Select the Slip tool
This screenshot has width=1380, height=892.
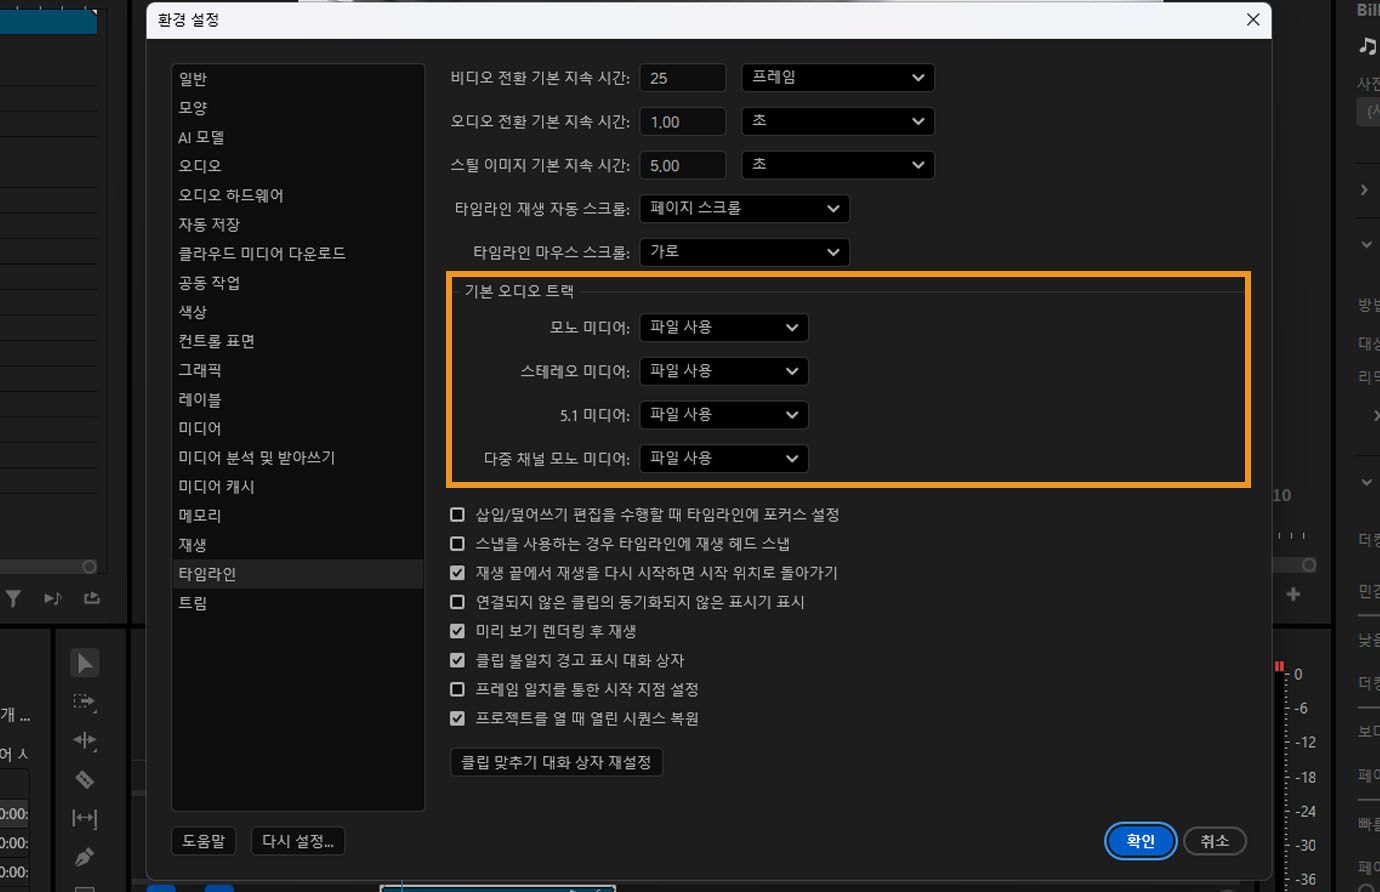pos(85,818)
